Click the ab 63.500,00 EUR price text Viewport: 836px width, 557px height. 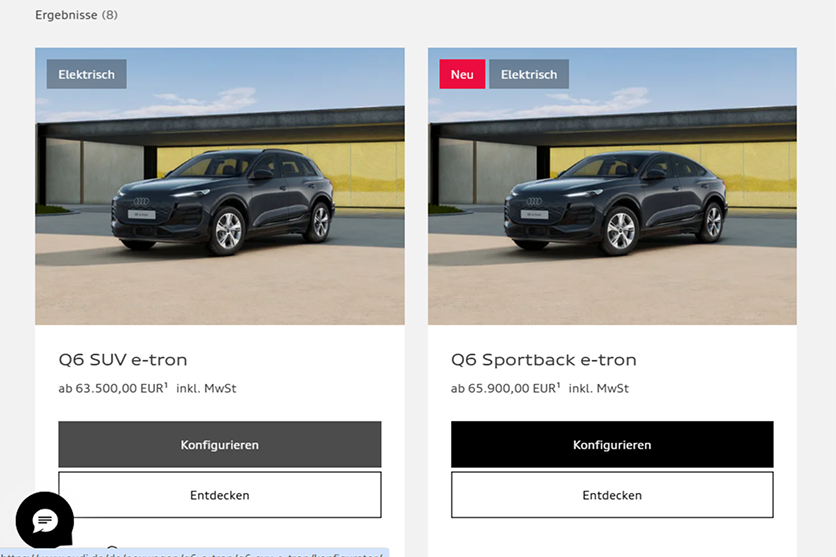pyautogui.click(x=111, y=389)
